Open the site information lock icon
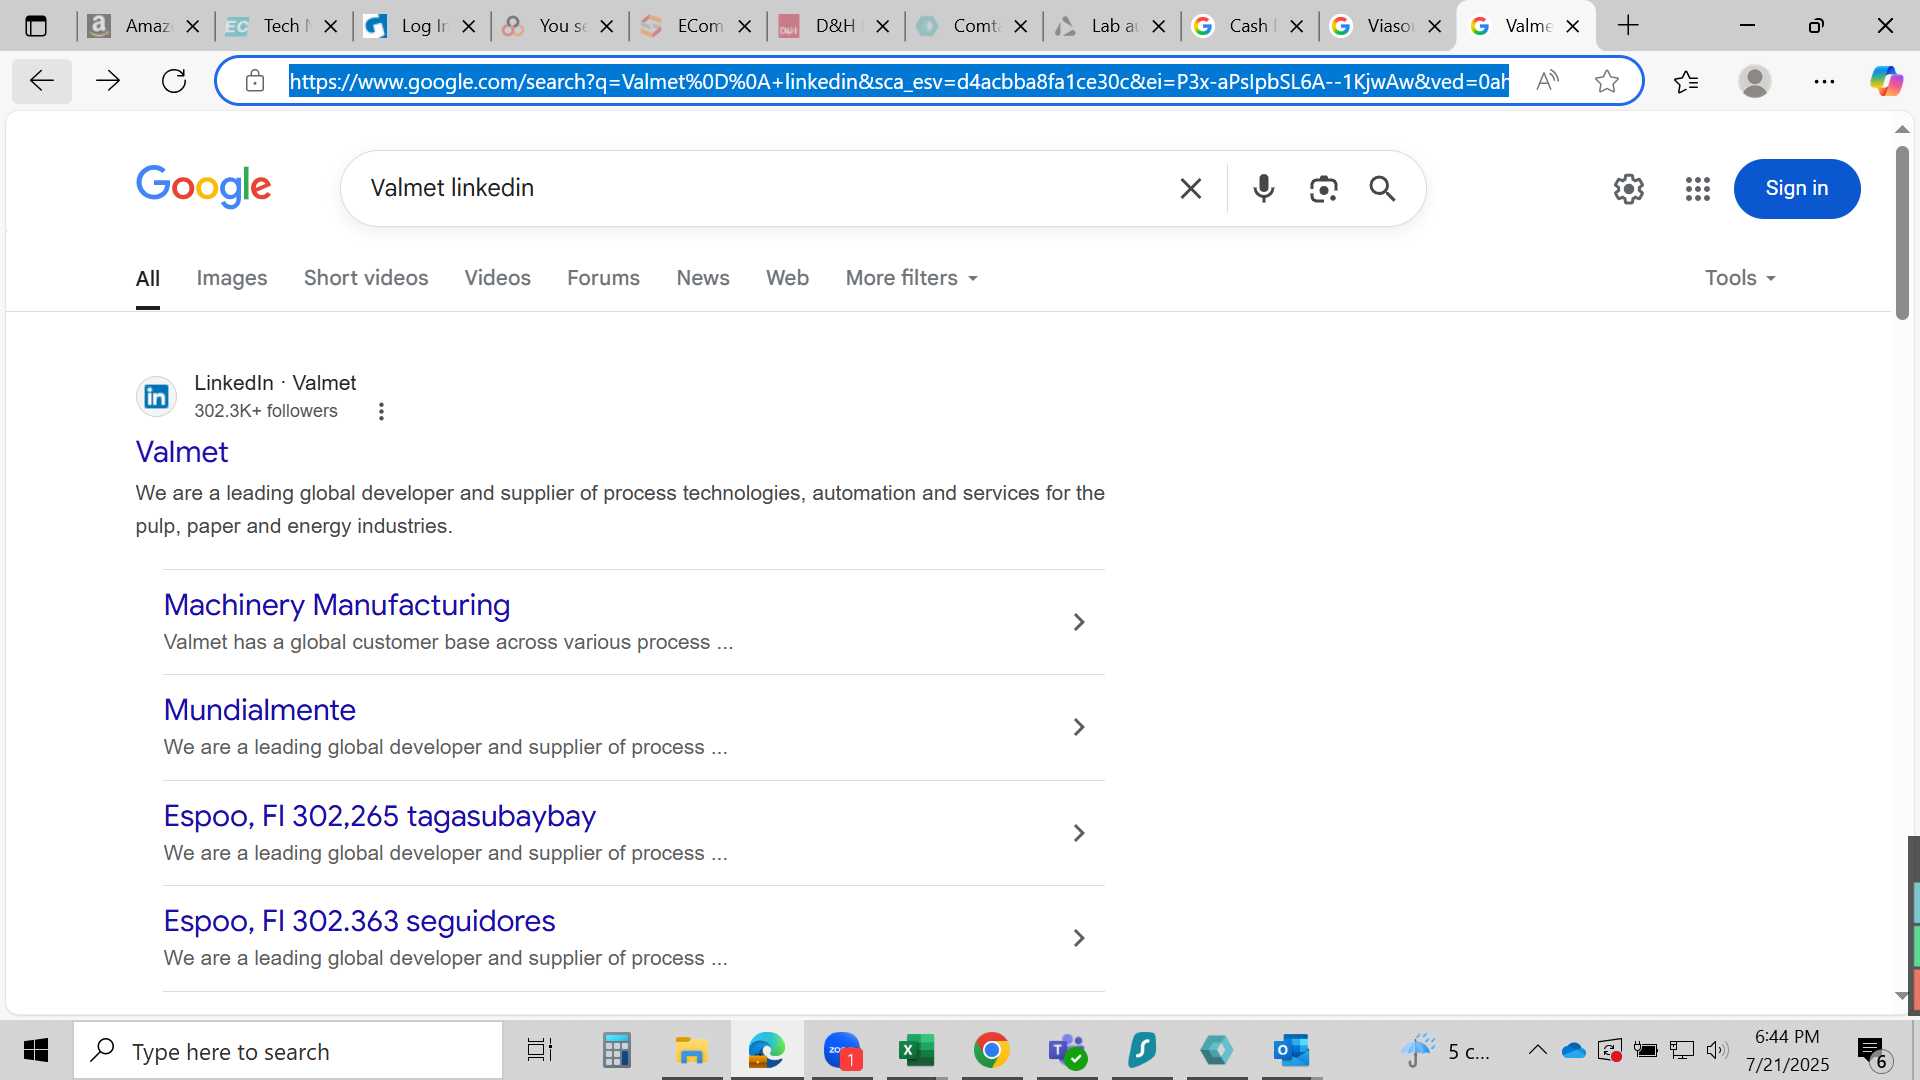The image size is (1920, 1080). (255, 81)
